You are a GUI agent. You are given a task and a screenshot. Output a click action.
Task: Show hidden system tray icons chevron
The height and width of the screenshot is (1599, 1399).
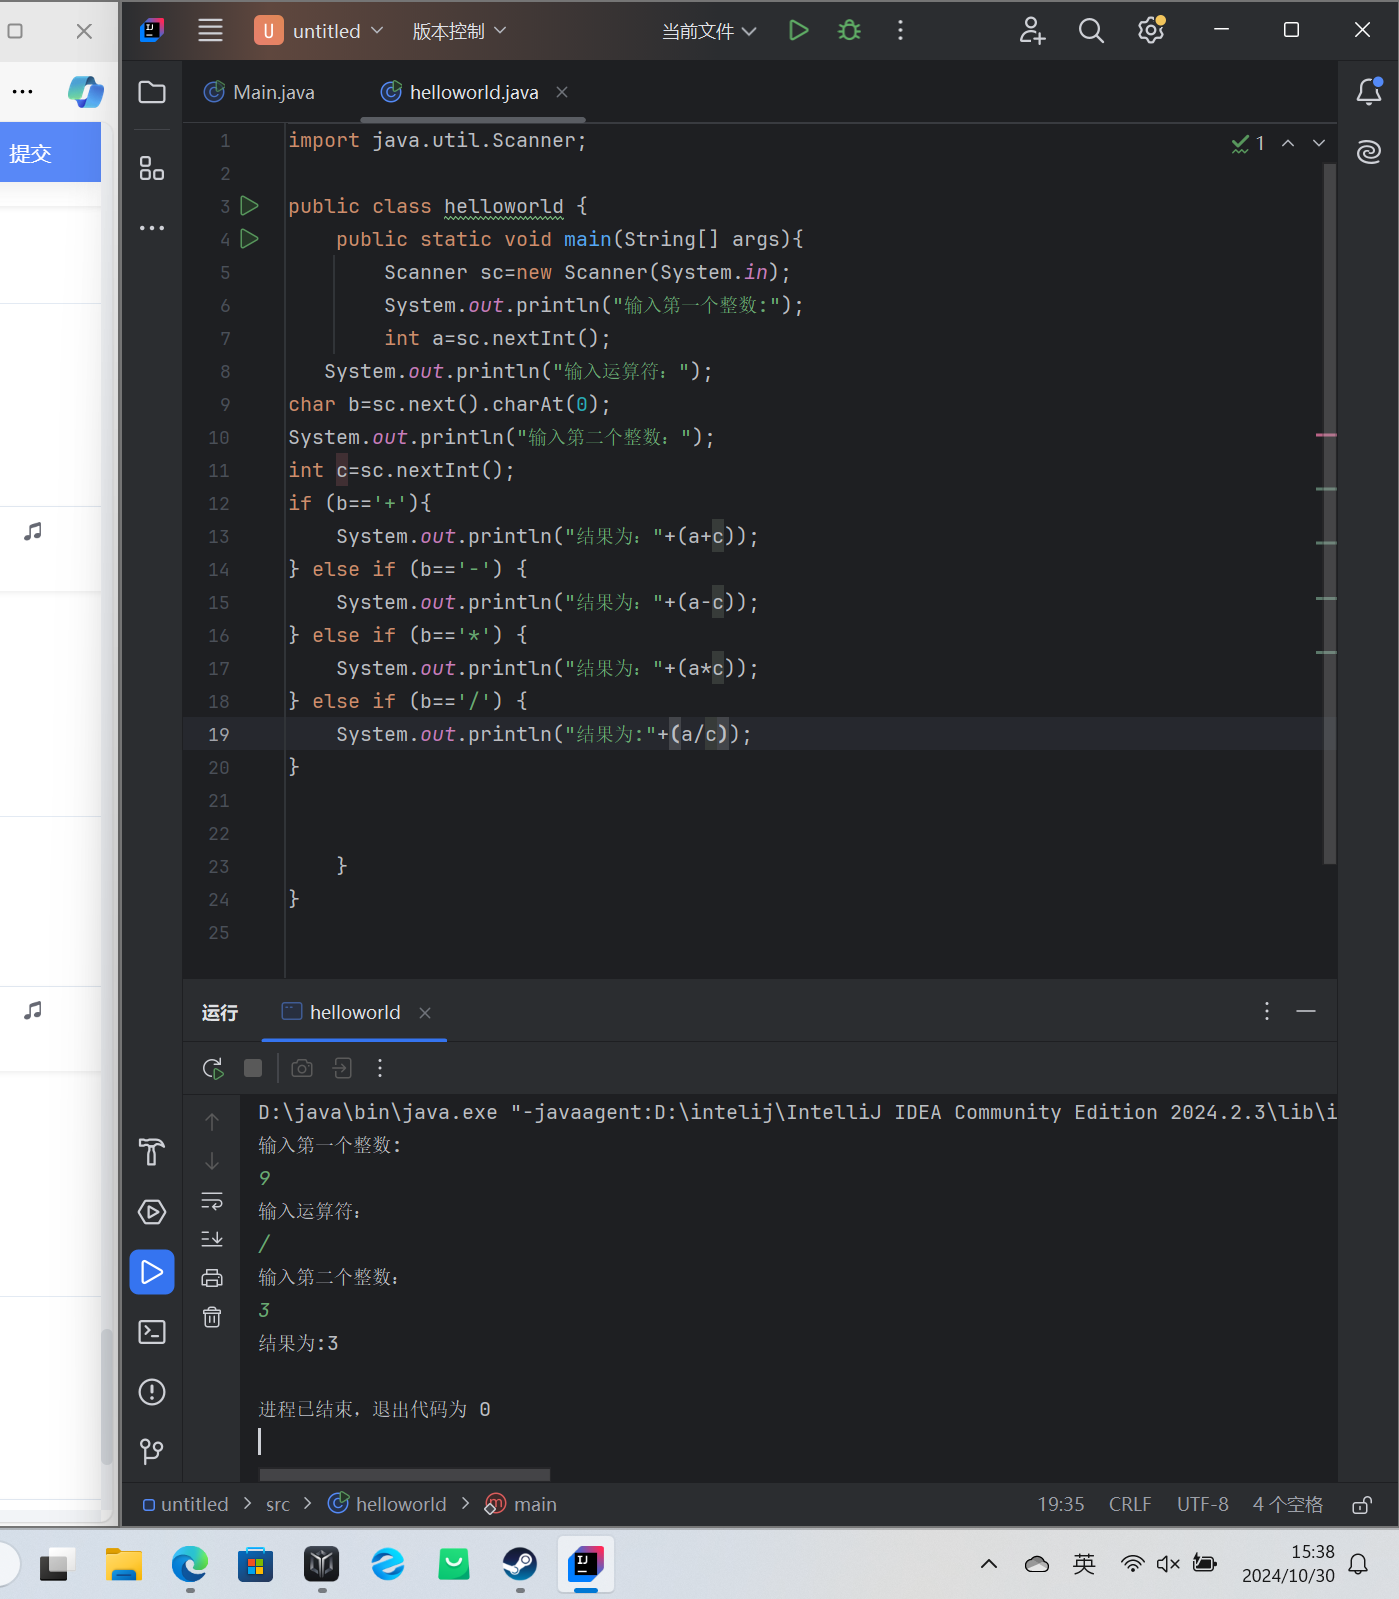point(989,1564)
